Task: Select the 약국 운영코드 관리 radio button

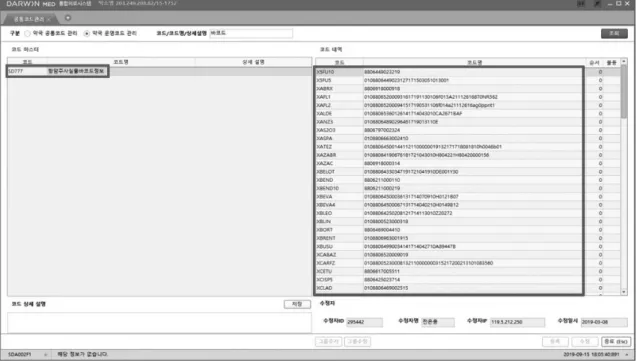Action: click(87, 34)
